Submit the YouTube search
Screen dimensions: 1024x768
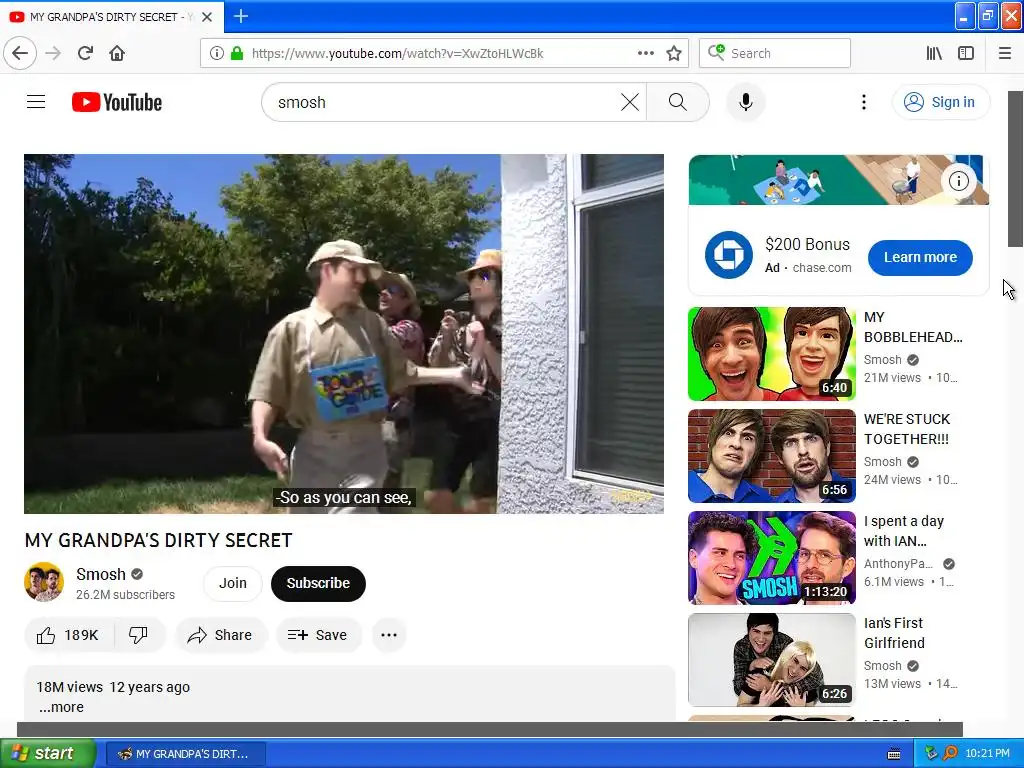click(677, 102)
